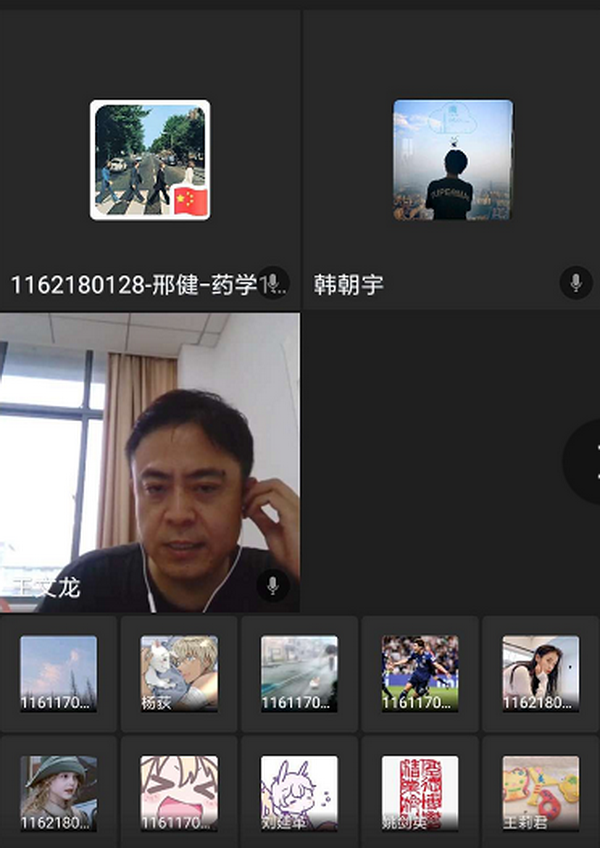The image size is (600, 848).
Task: Select the laughing anime face thumbnail
Action: coord(179,793)
